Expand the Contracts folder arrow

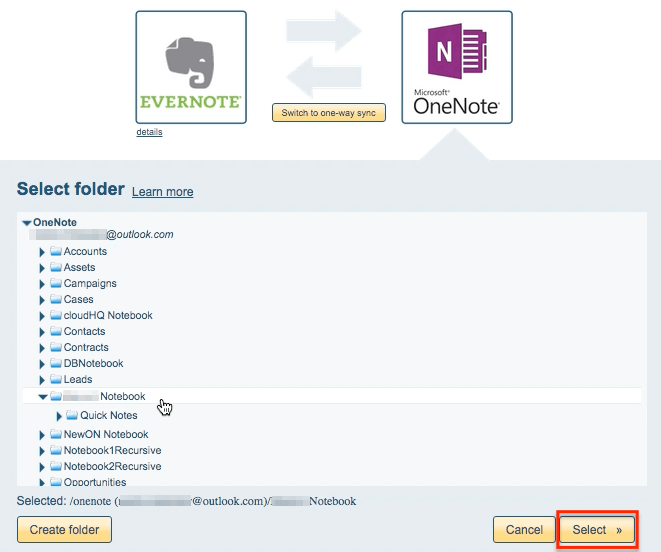tap(42, 348)
